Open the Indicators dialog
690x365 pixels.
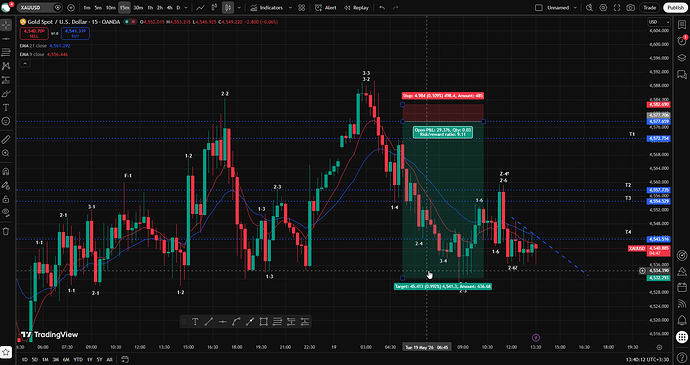(267, 7)
